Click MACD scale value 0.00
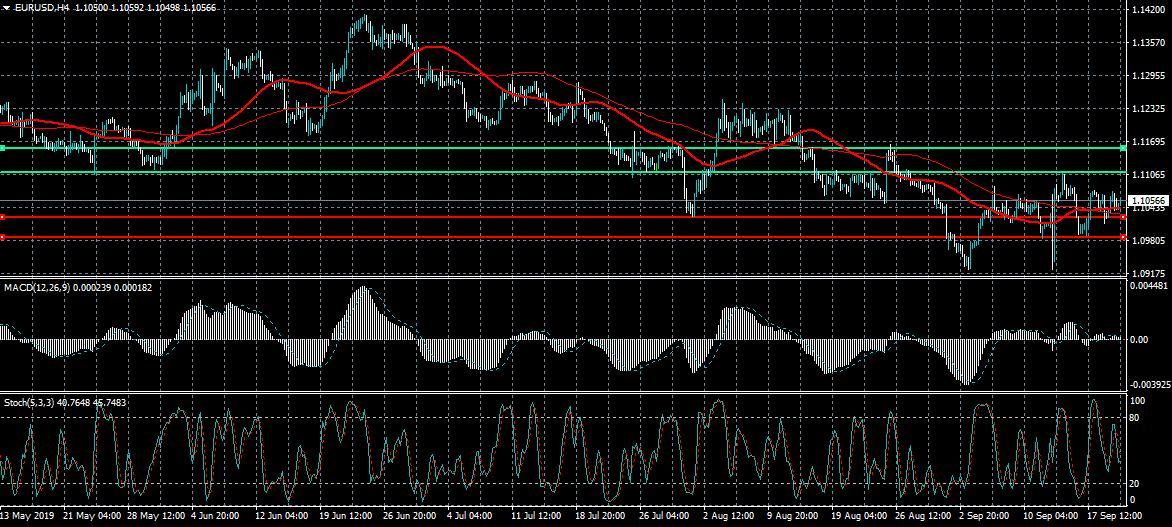This screenshot has width=1172, height=527. tap(1138, 339)
